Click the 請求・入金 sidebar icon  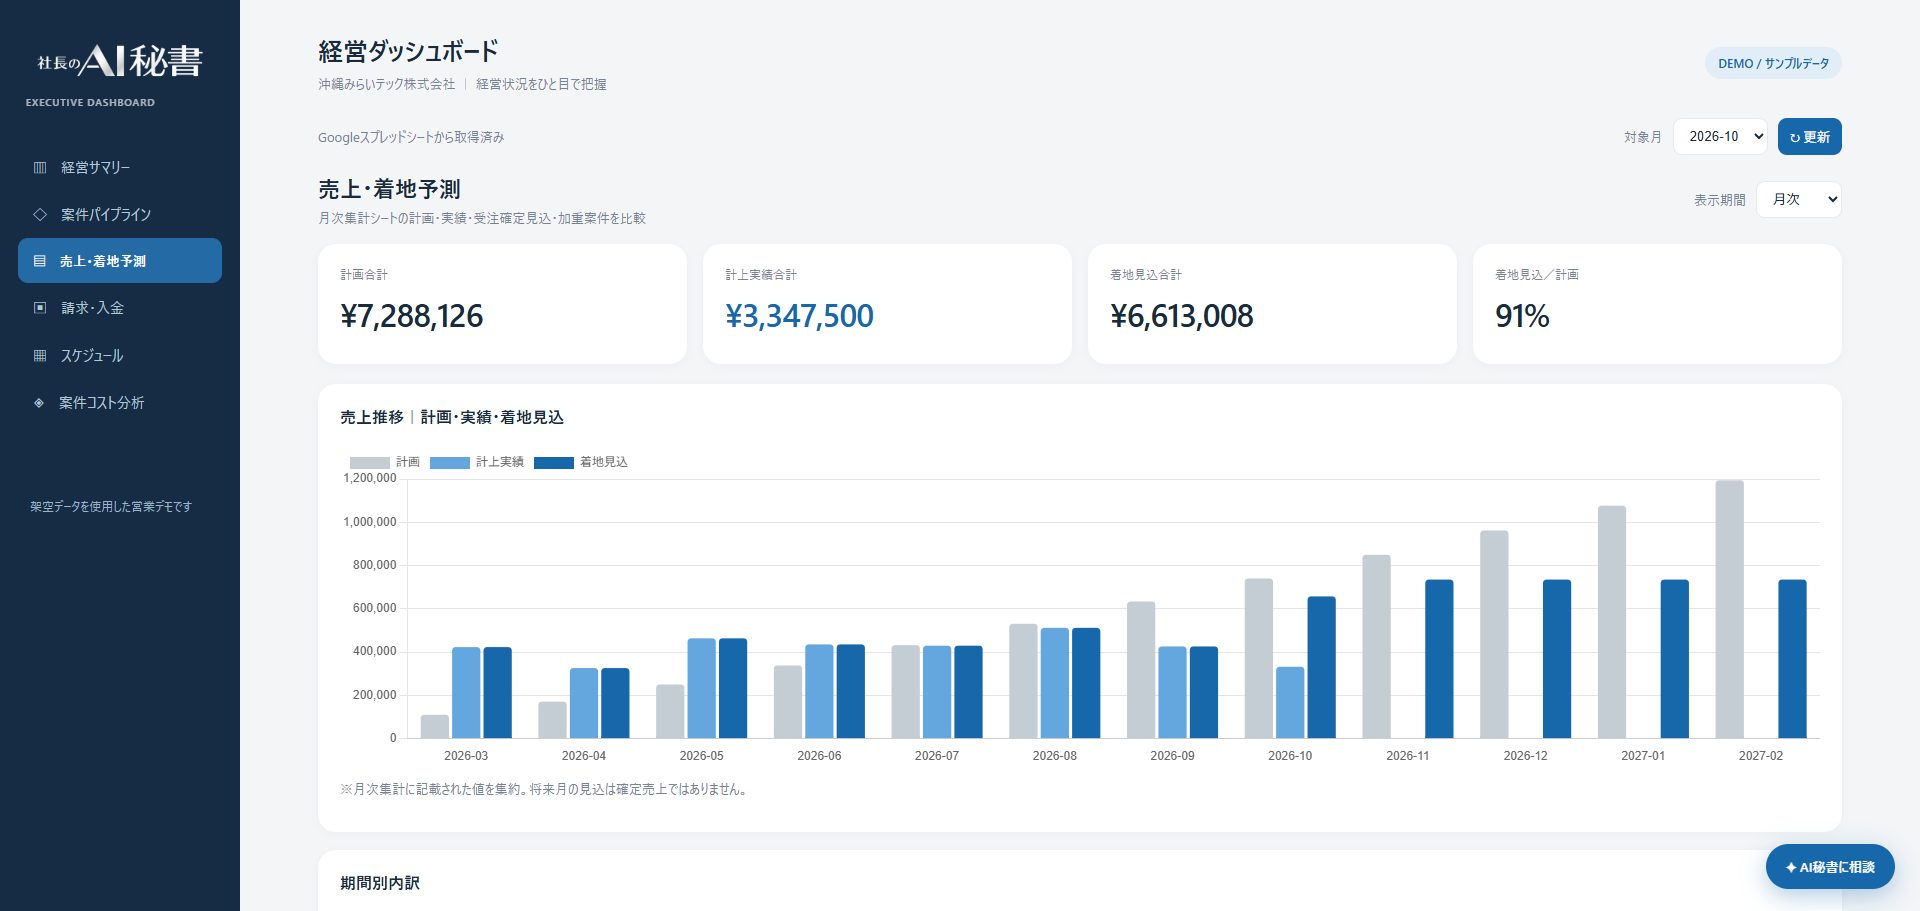(x=40, y=308)
